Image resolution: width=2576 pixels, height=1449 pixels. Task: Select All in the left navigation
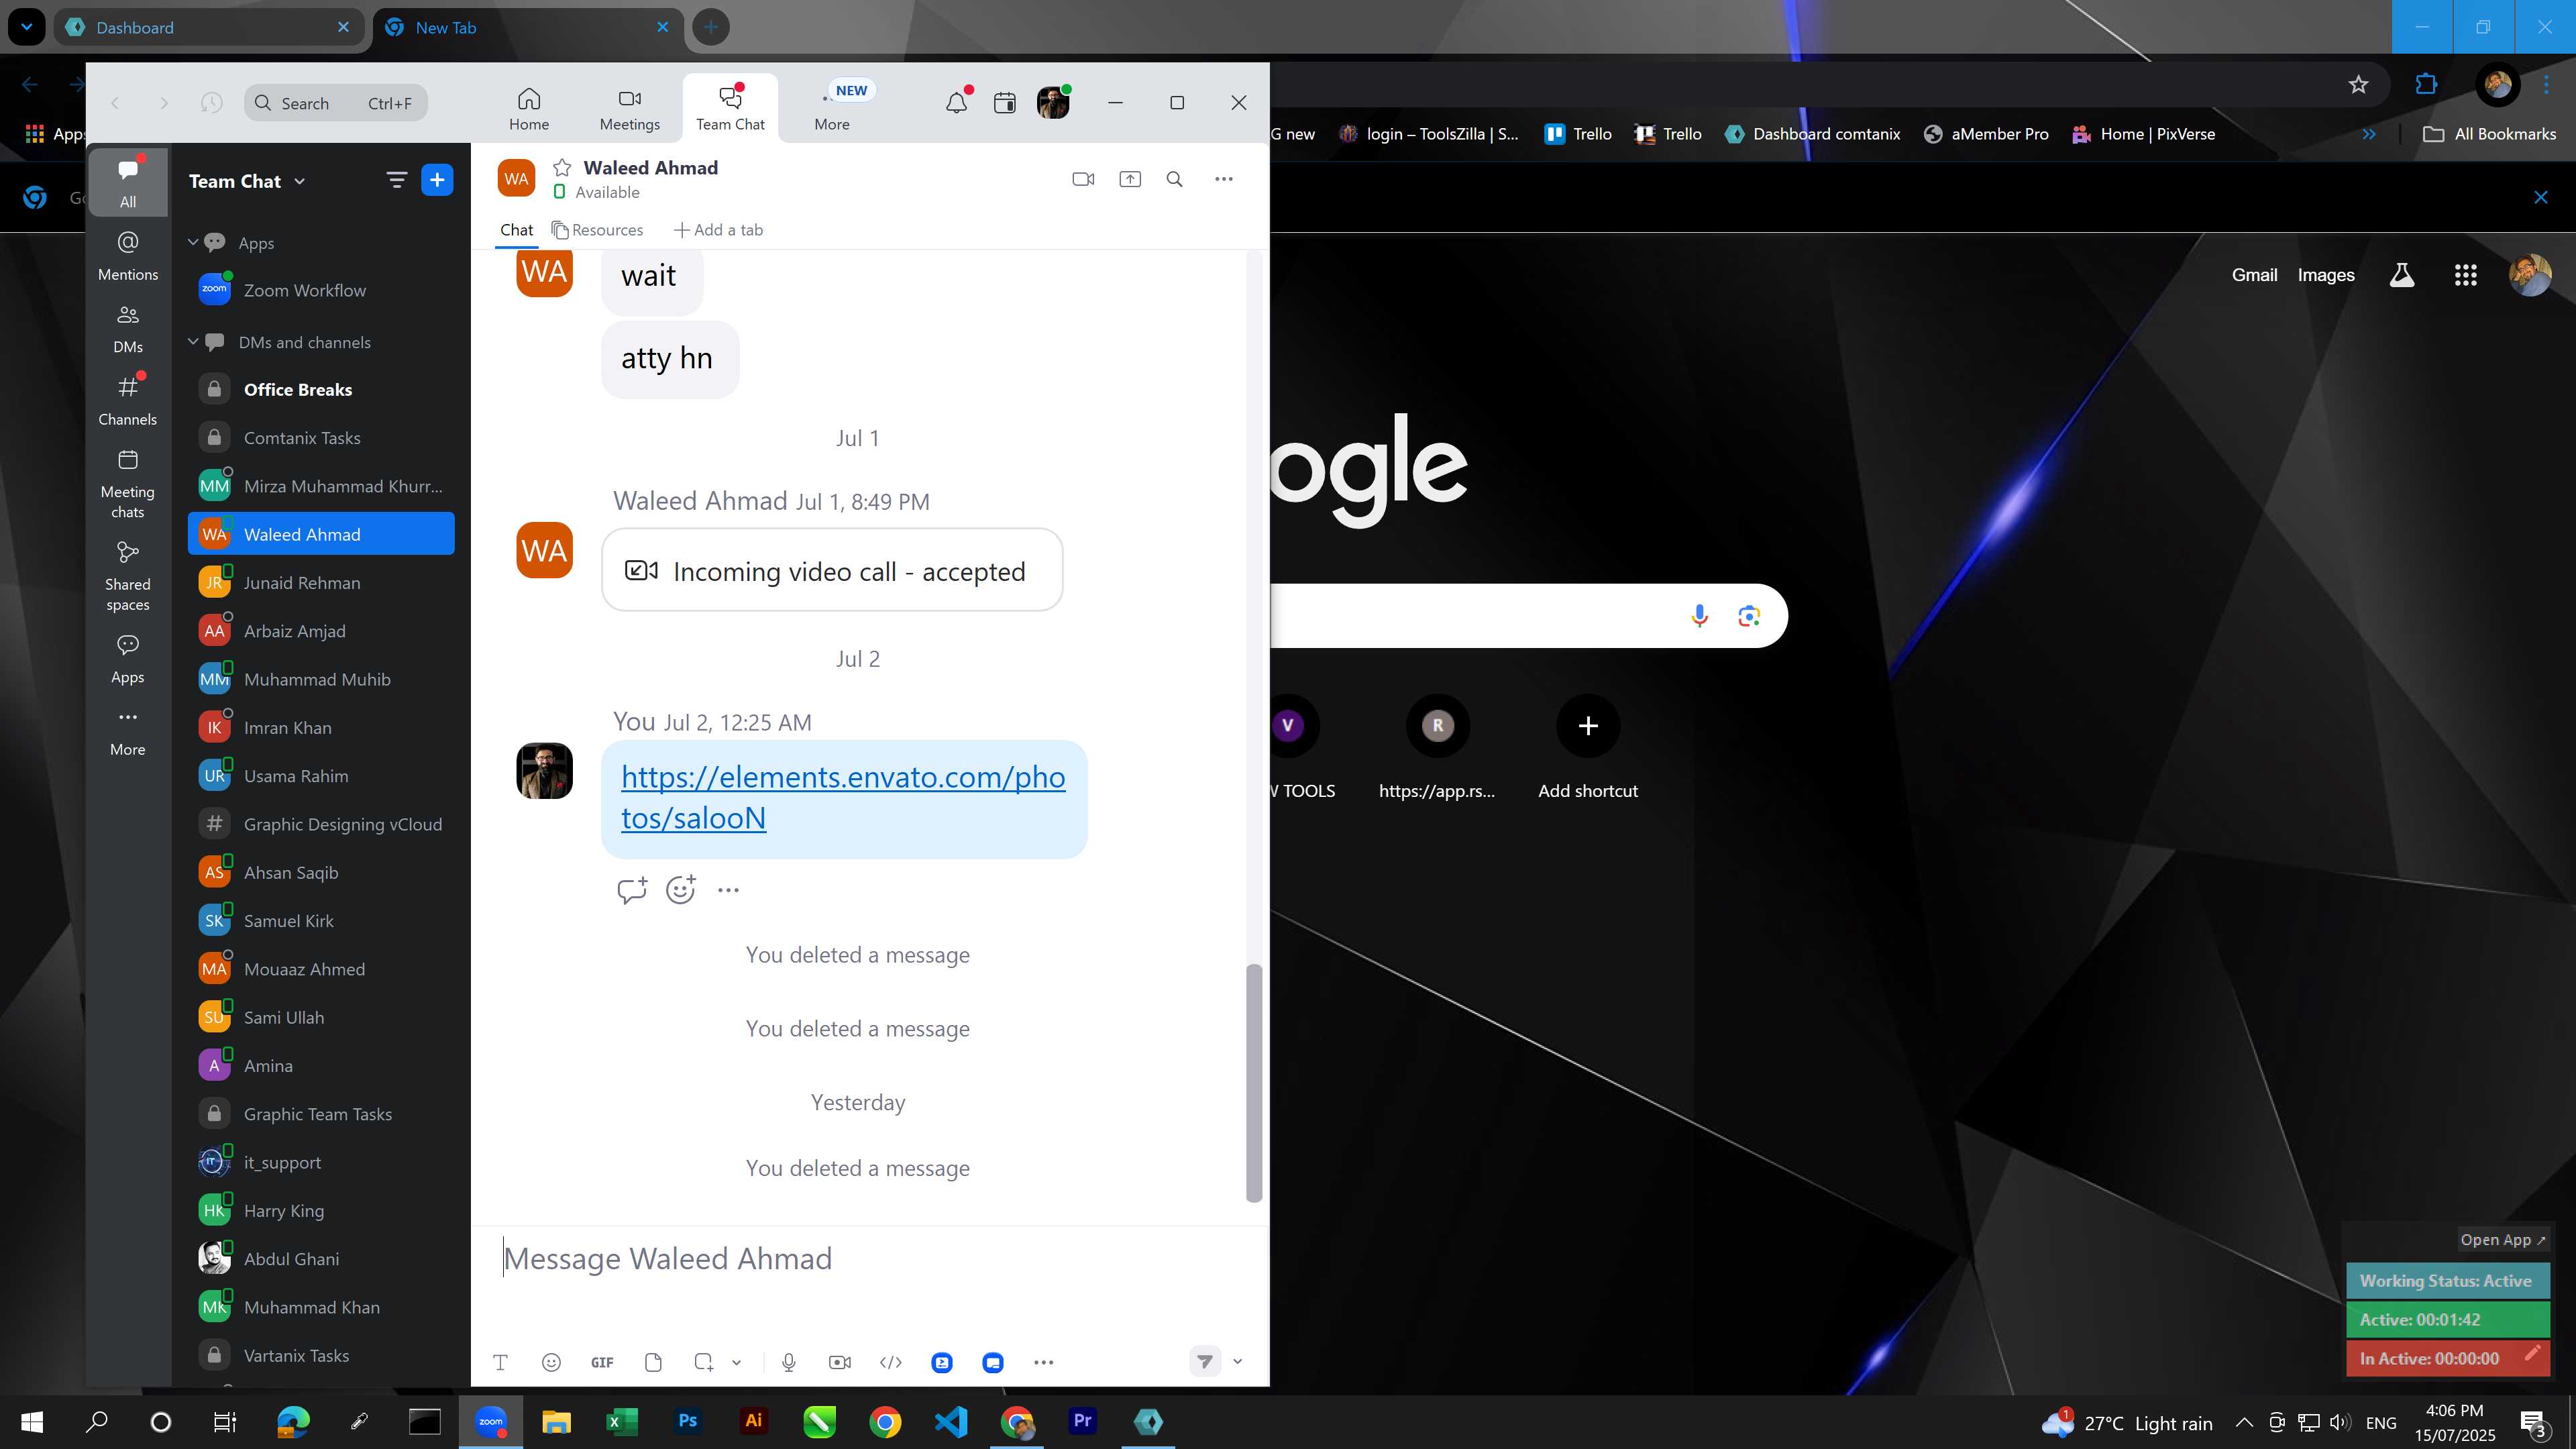coord(128,182)
